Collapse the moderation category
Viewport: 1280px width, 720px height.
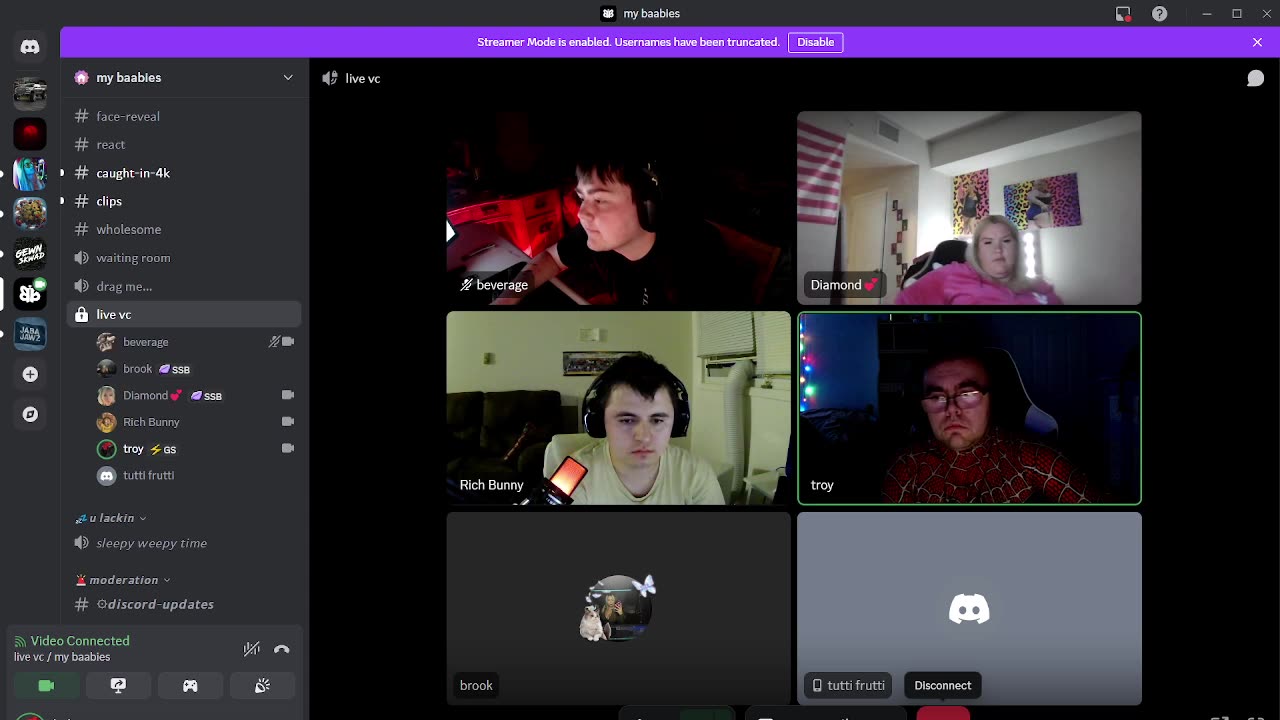click(x=123, y=580)
